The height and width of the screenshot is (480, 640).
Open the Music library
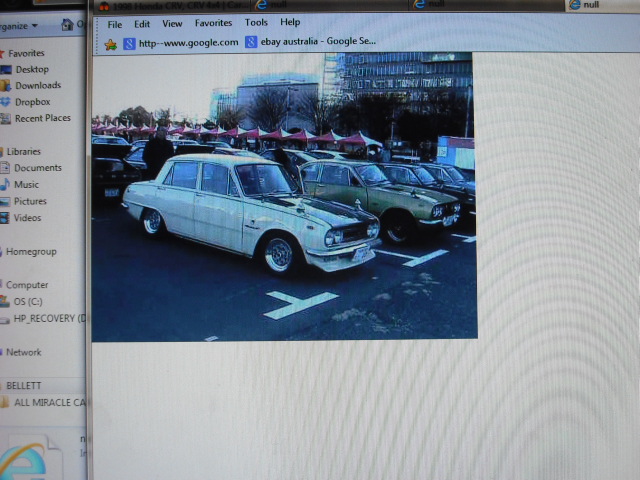coord(26,184)
